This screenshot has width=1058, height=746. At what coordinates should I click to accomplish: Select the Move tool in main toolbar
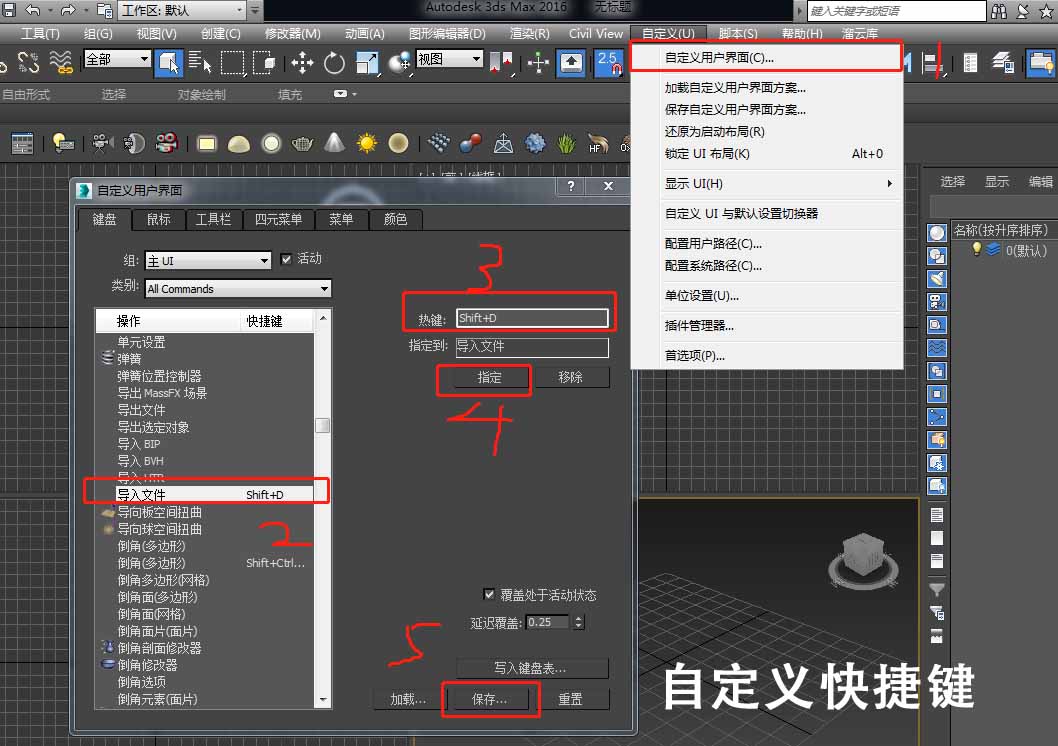pyautogui.click(x=301, y=62)
